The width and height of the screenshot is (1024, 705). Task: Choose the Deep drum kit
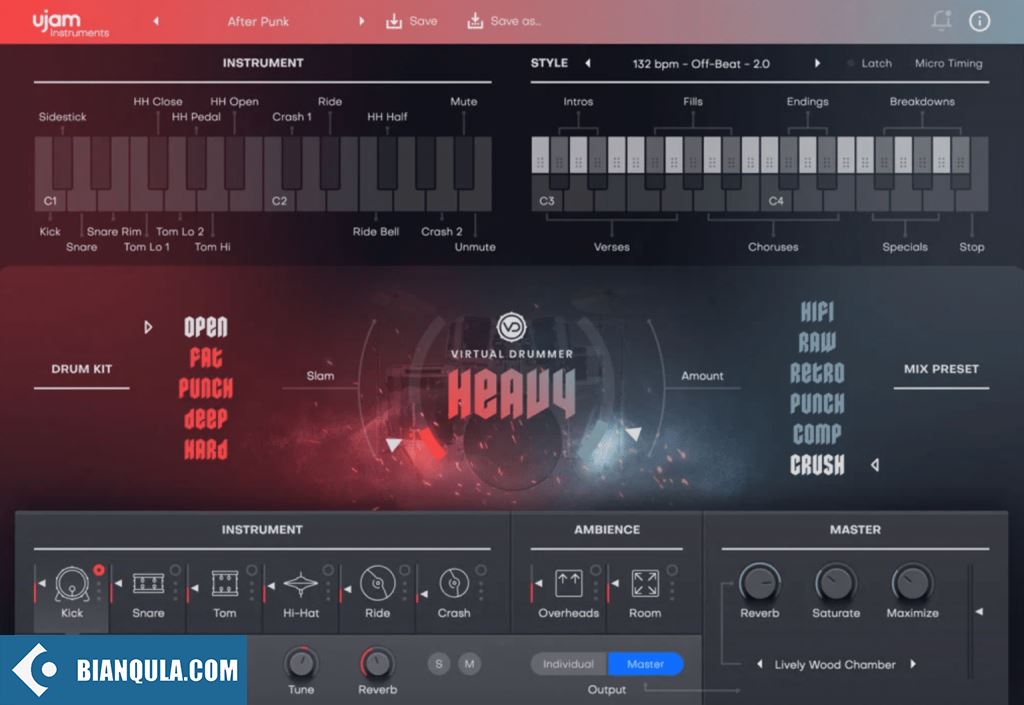click(x=206, y=418)
